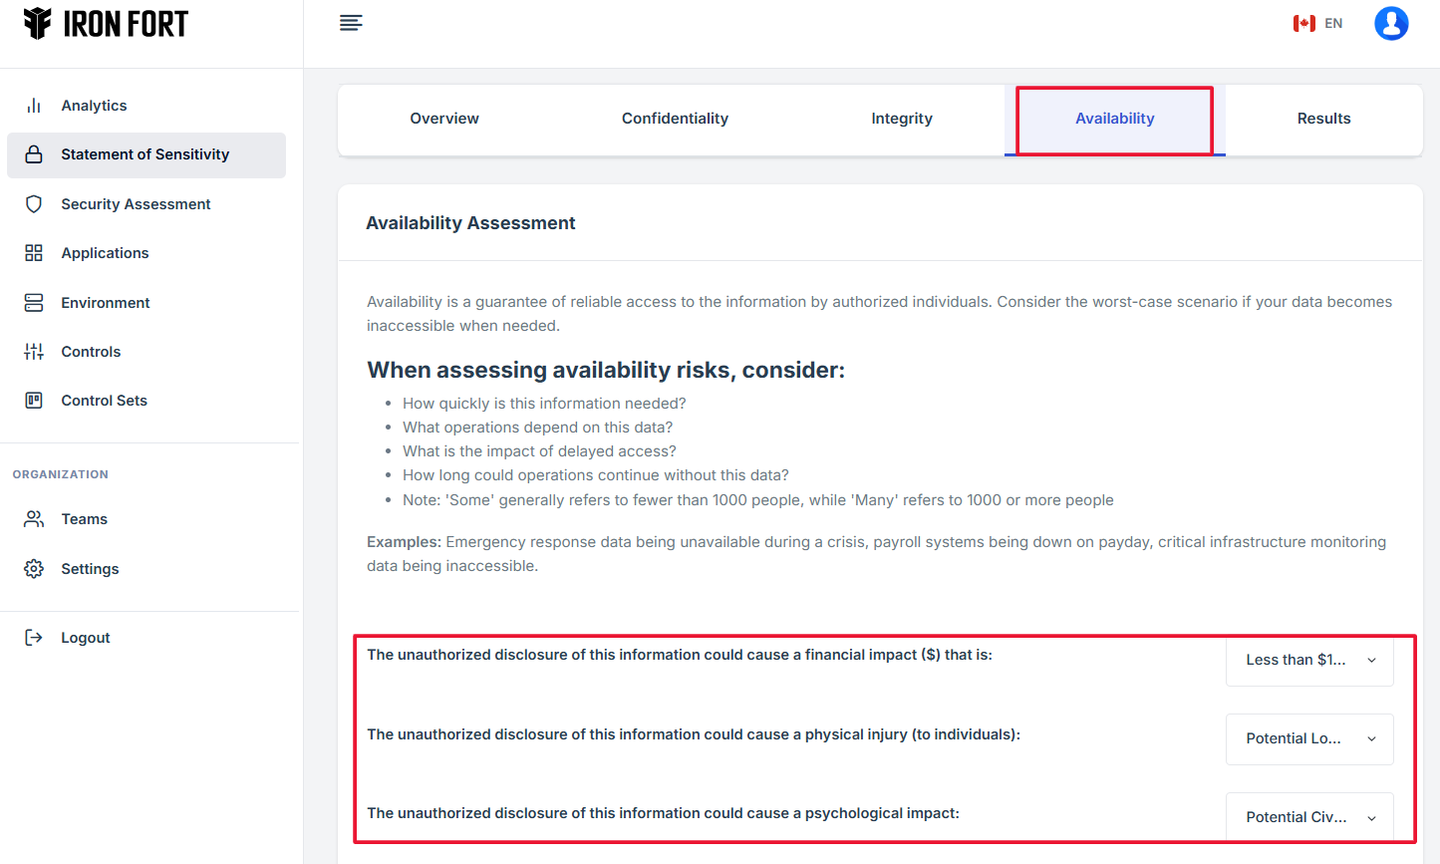Click the Logout arrow icon
Image resolution: width=1440 pixels, height=864 pixels.
point(34,638)
